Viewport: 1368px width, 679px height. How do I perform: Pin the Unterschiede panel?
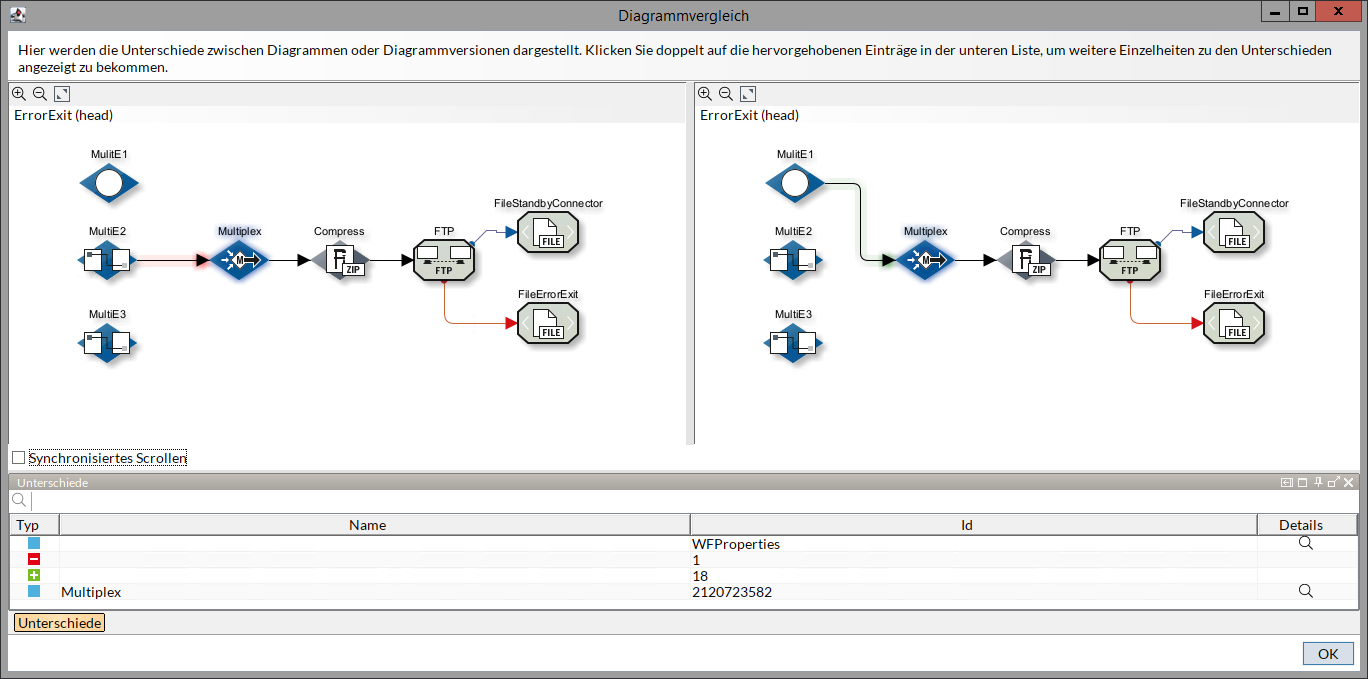coord(1318,482)
